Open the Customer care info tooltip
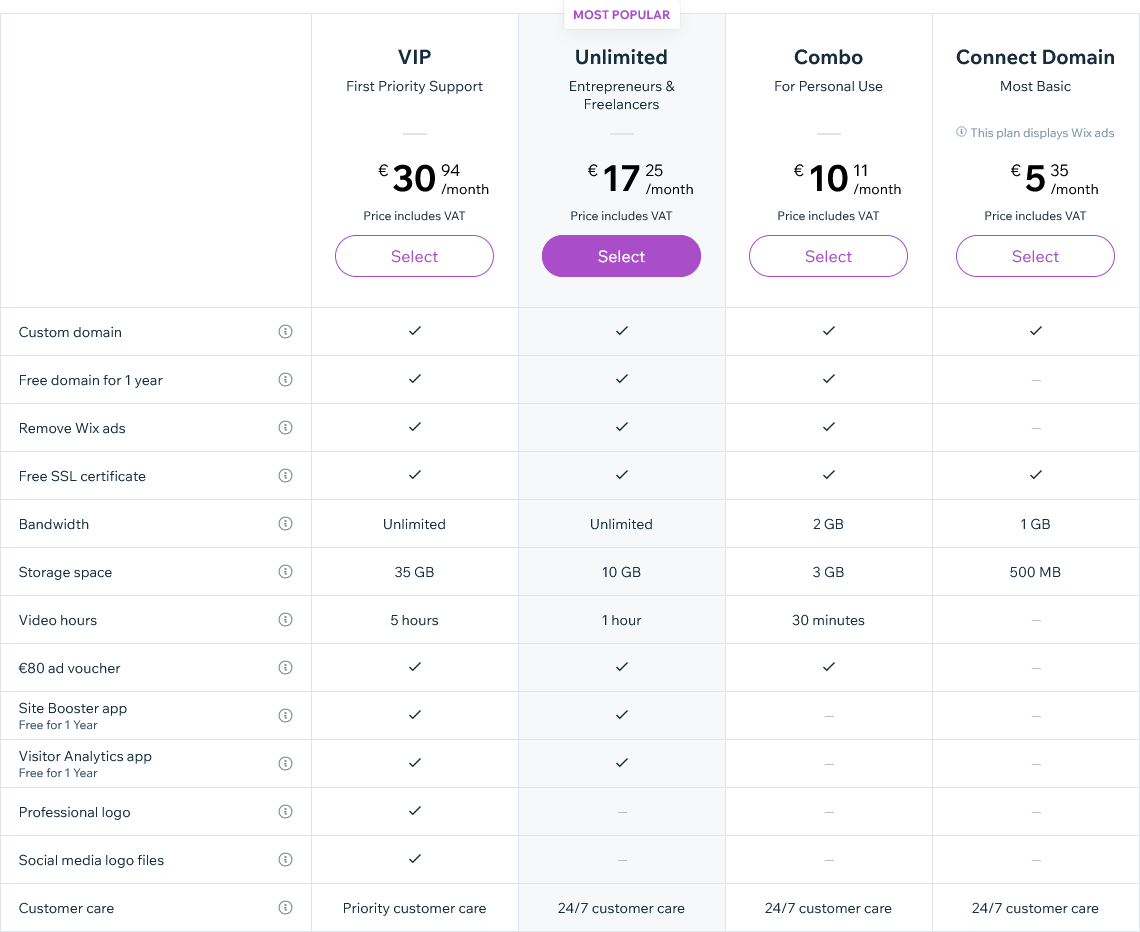 [285, 907]
